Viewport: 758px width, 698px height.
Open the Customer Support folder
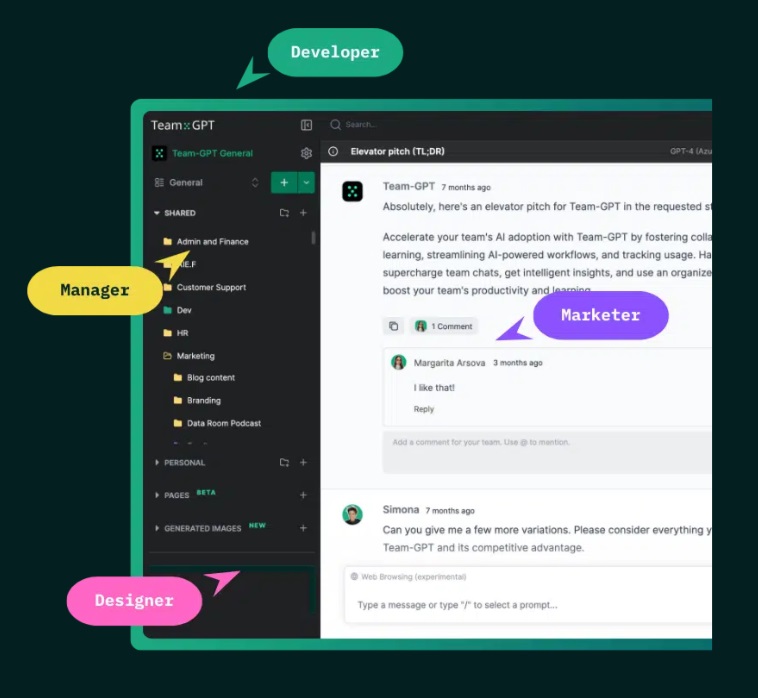point(211,287)
